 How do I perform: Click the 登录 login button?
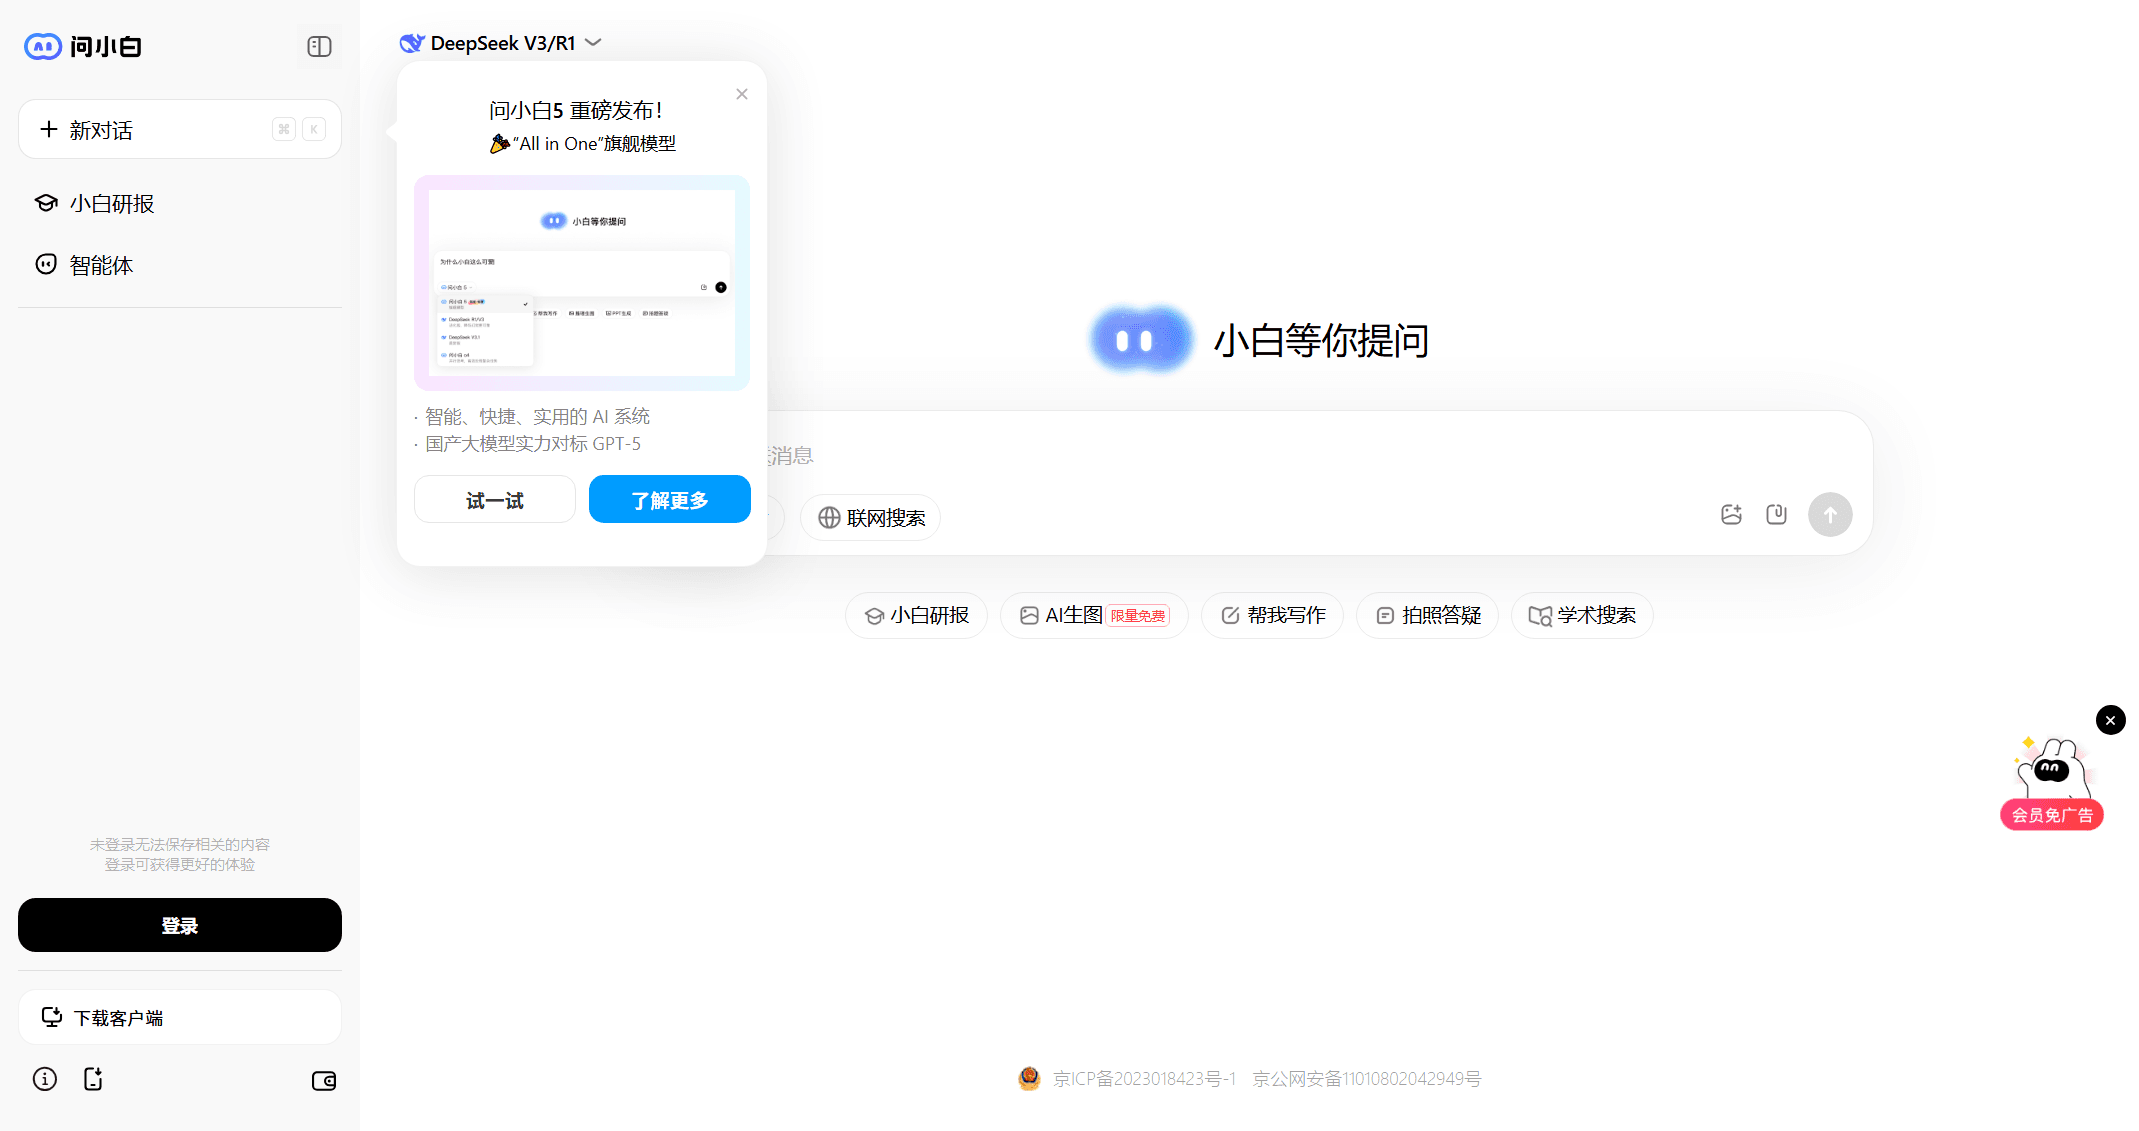click(x=179, y=925)
